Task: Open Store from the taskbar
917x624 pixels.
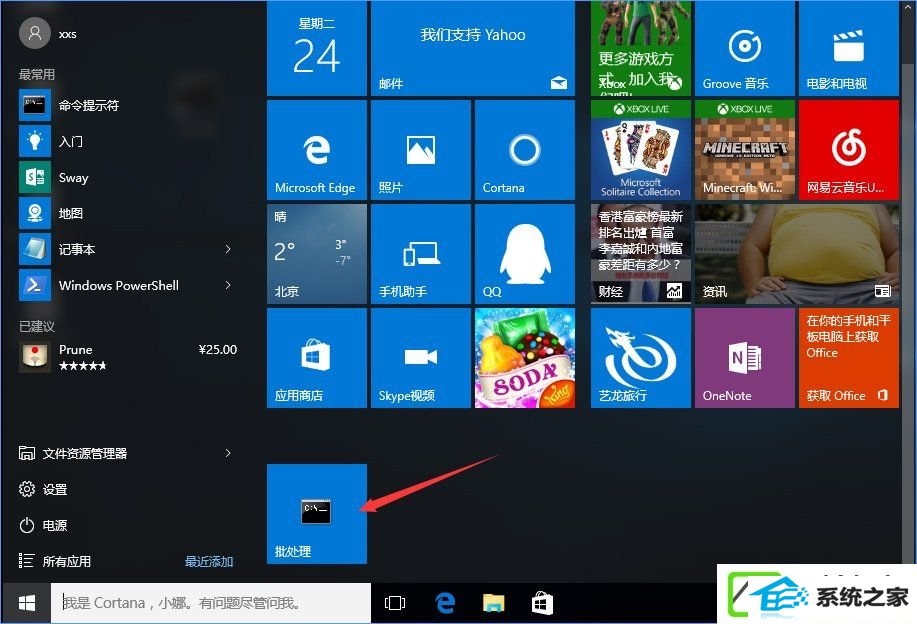Action: click(542, 603)
